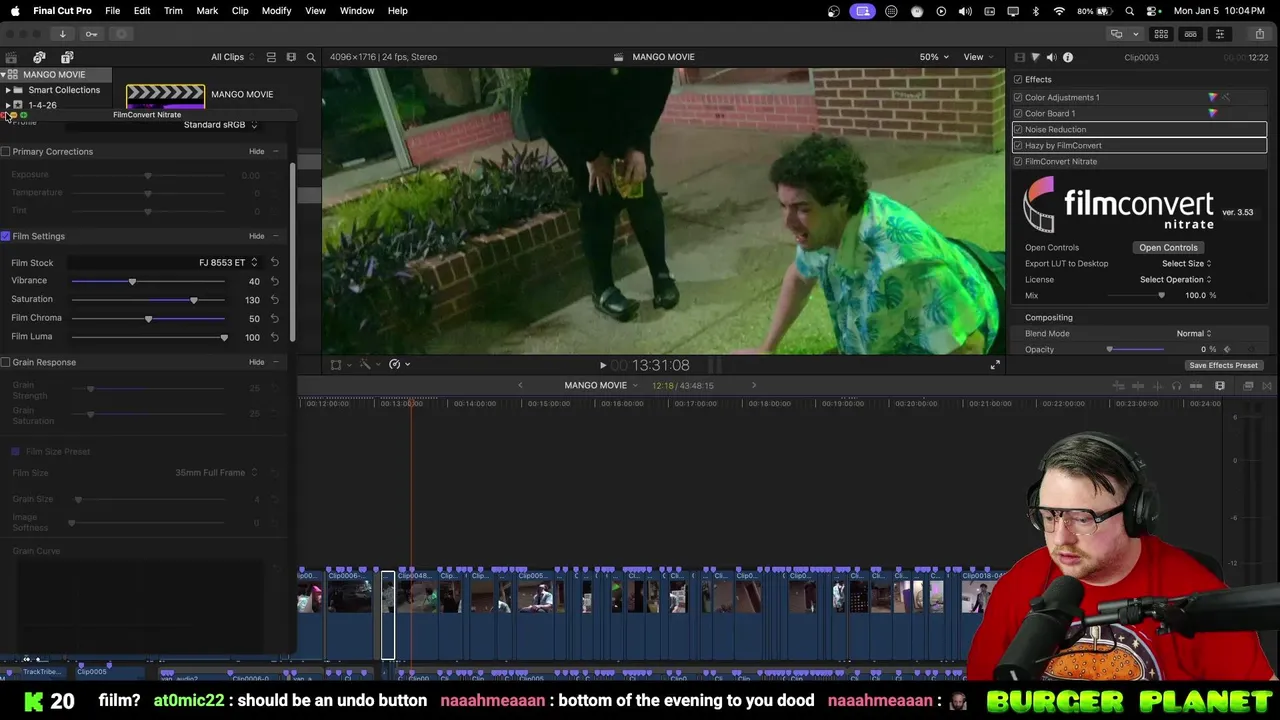
Task: Open Color Board 1 color controls icon
Action: click(x=1213, y=113)
